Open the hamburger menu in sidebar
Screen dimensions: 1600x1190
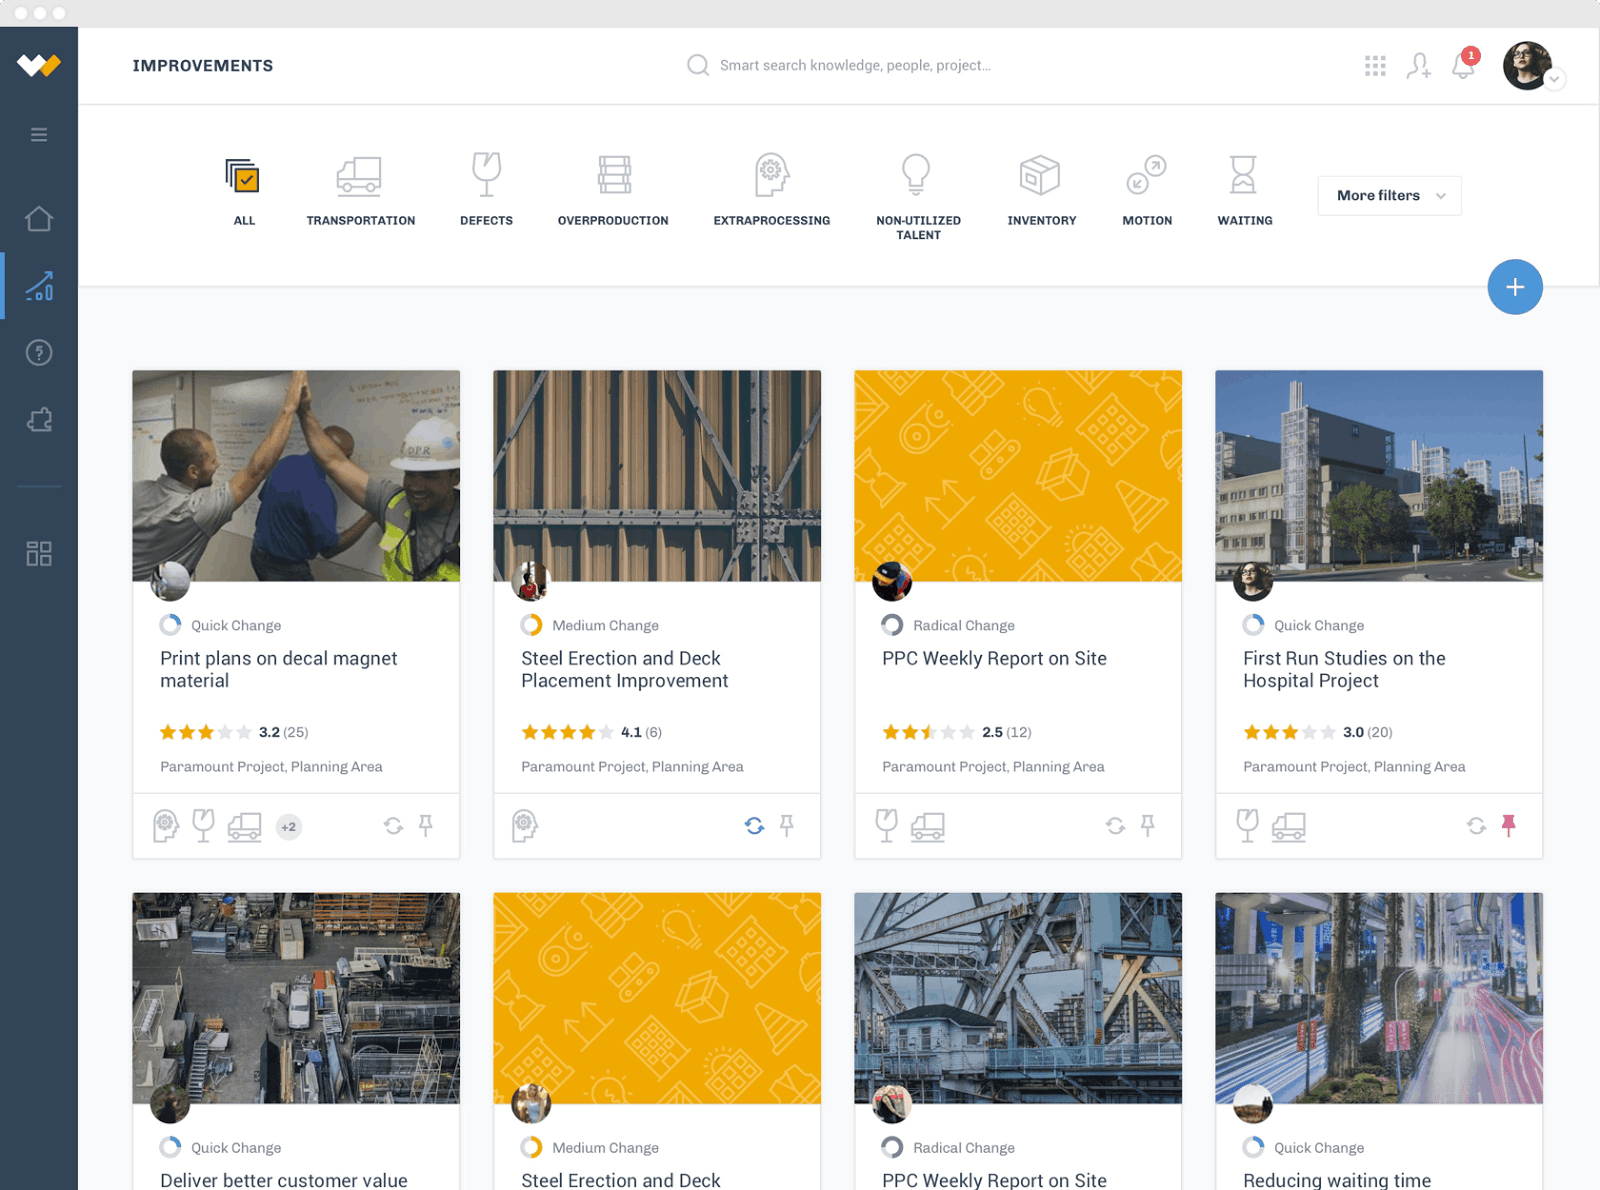tap(39, 135)
